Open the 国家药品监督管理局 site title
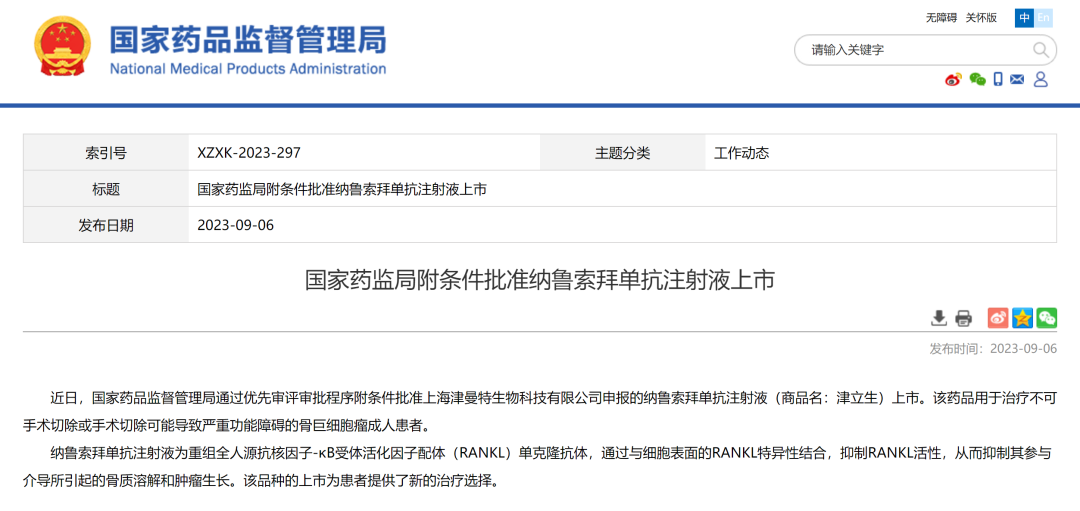1080x511 pixels. click(248, 39)
